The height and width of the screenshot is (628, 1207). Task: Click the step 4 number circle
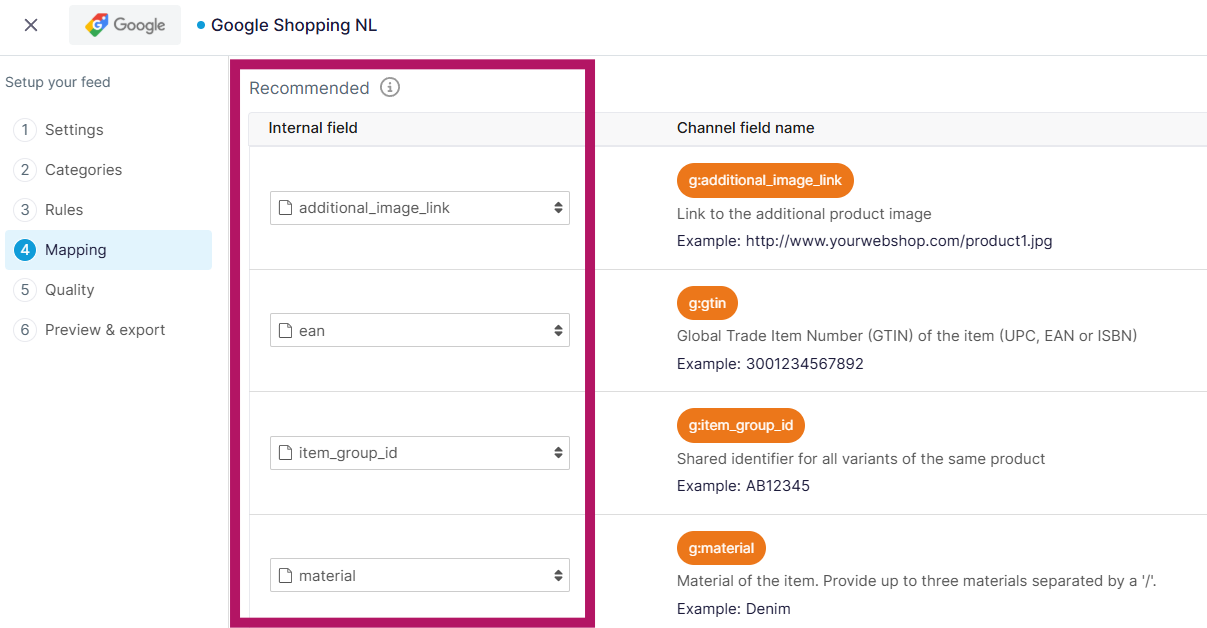click(x=25, y=250)
